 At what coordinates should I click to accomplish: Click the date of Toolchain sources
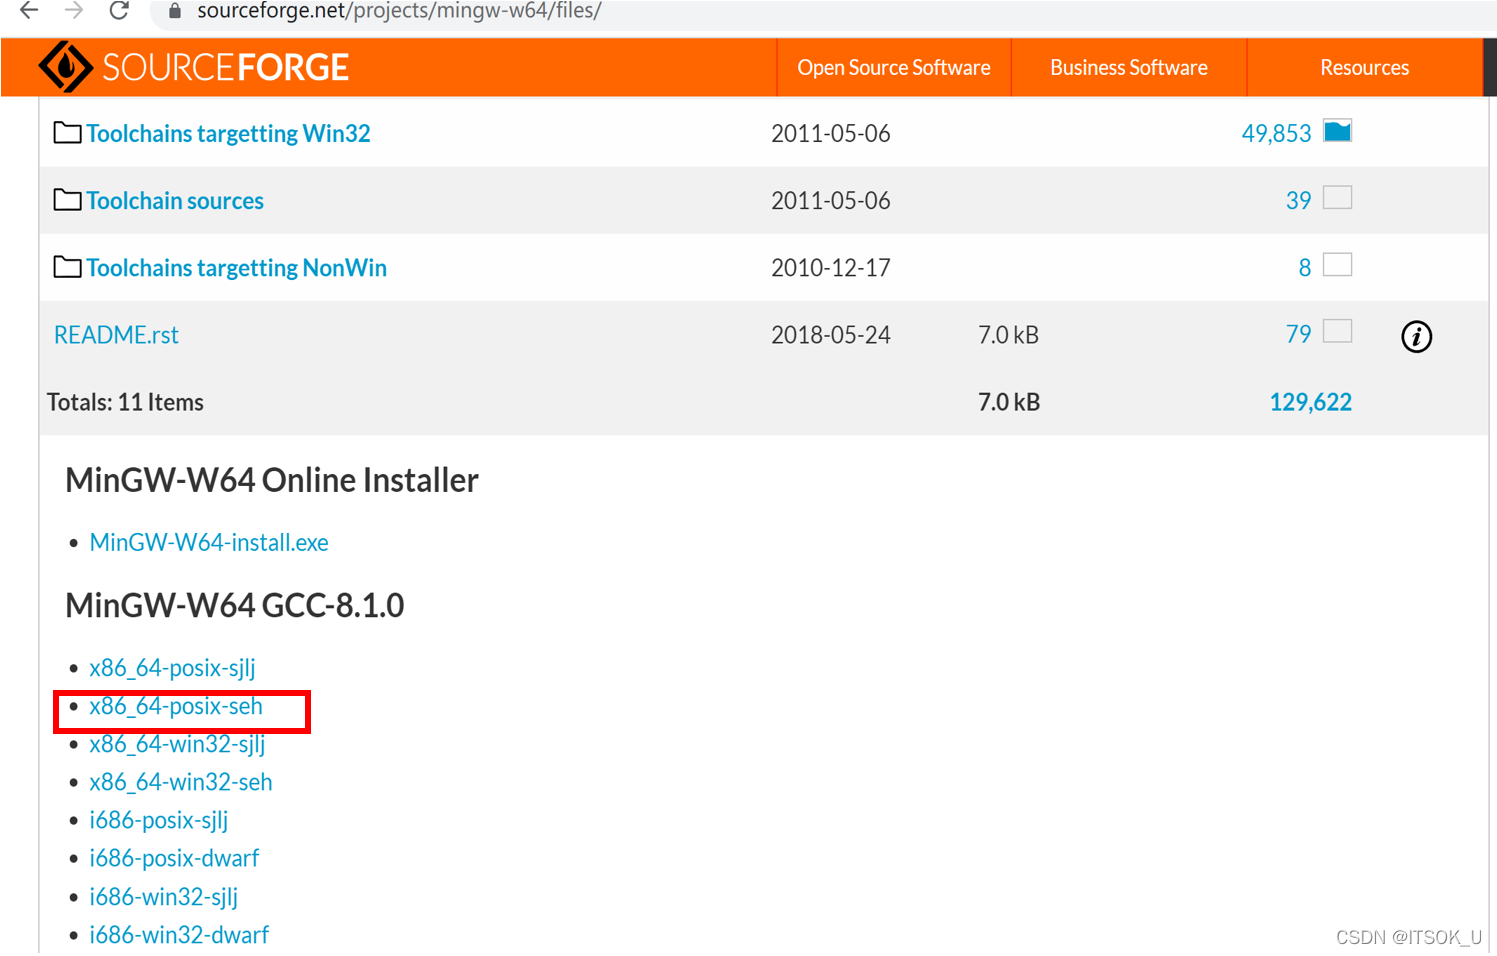(x=830, y=201)
